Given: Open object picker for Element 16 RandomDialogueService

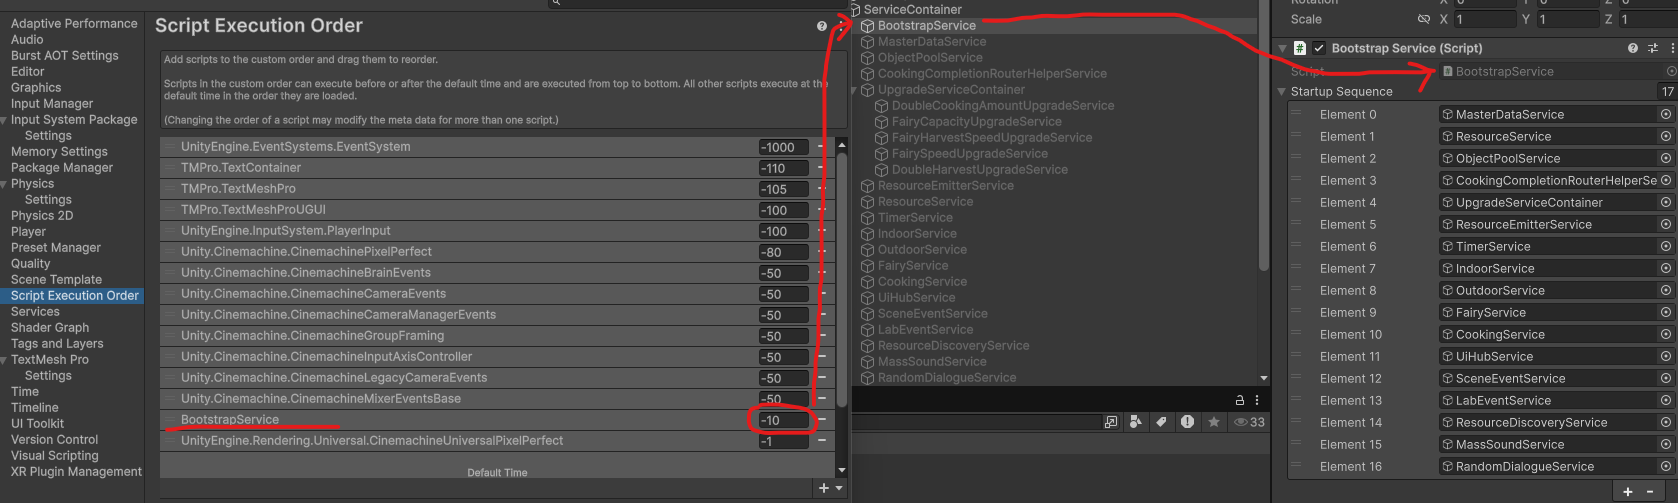Looking at the screenshot, I should [x=1666, y=466].
